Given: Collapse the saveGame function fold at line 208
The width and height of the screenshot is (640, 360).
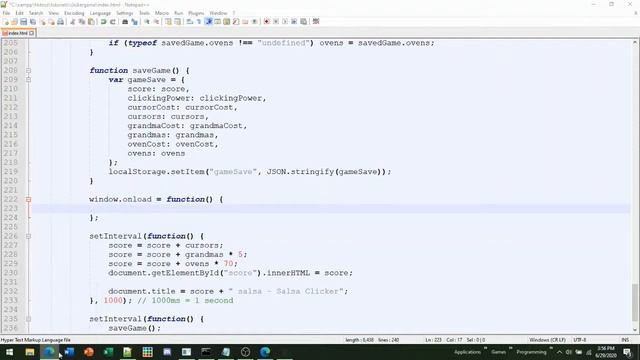Looking at the screenshot, I should pos(28,71).
